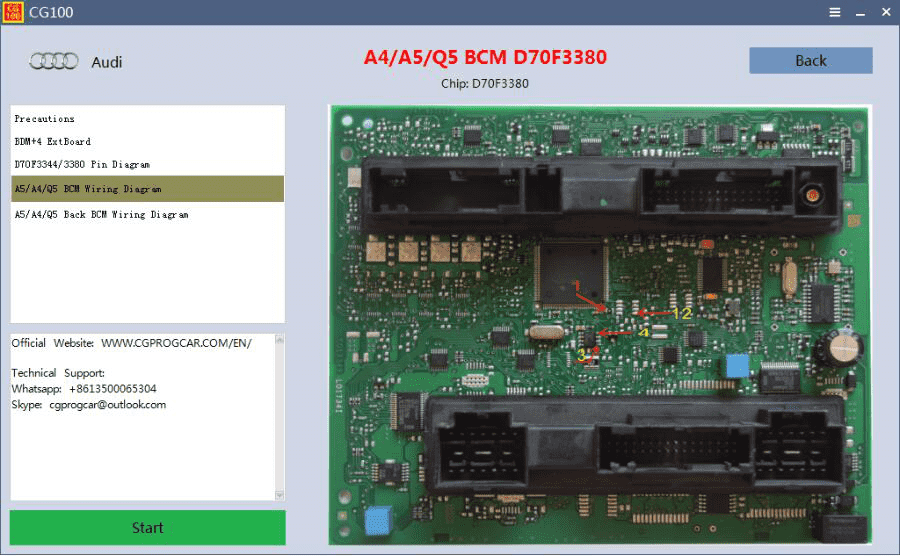Click the scroll down arrow in info panel
The width and height of the screenshot is (900, 556).
(280, 495)
